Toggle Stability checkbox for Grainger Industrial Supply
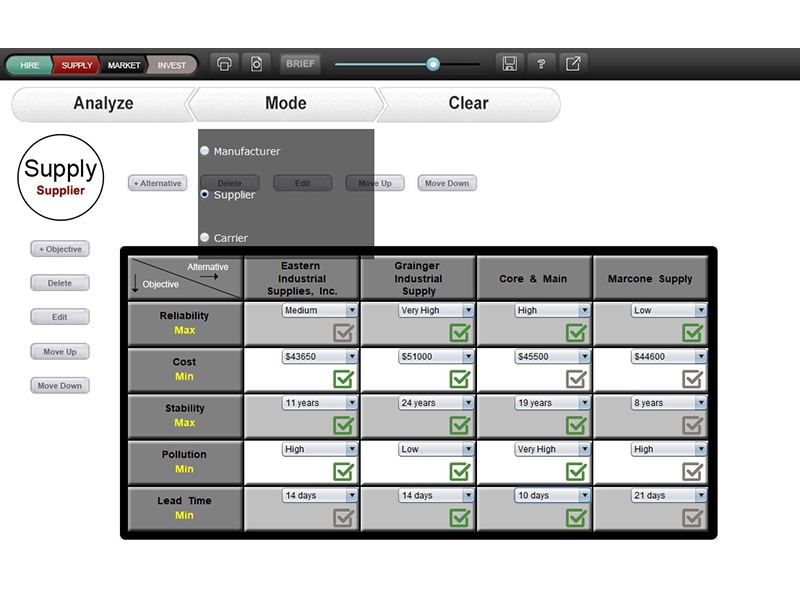Viewport: 800px width, 600px height. pyautogui.click(x=460, y=426)
